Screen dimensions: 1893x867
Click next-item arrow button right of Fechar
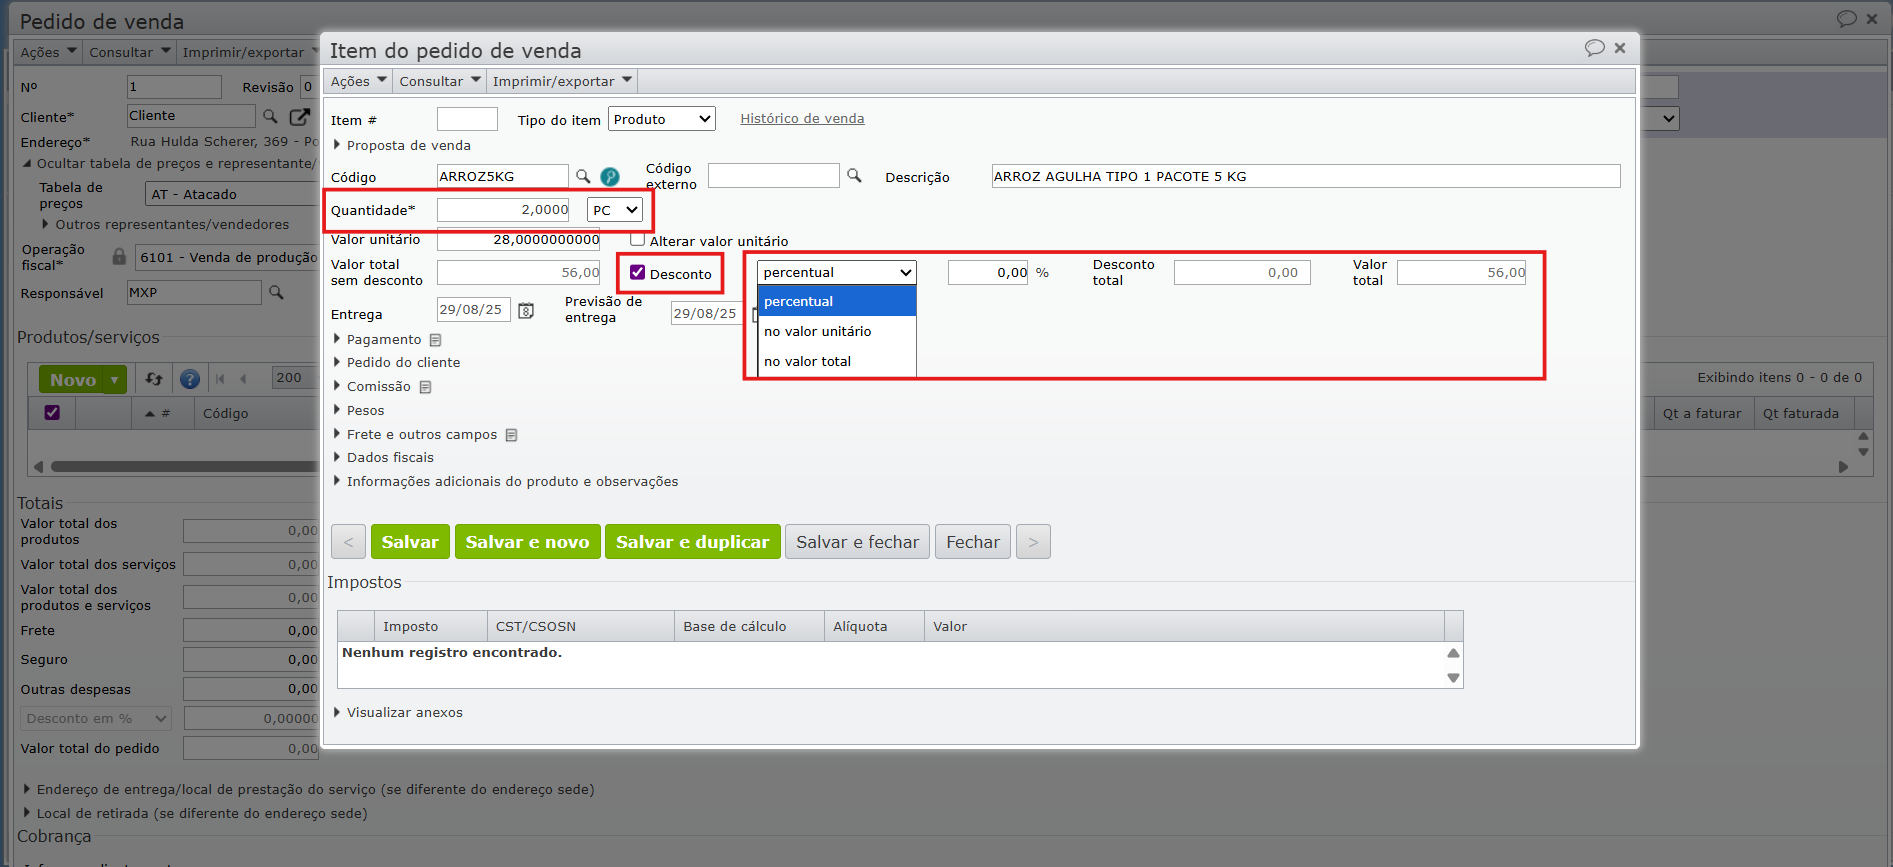pyautogui.click(x=1033, y=542)
